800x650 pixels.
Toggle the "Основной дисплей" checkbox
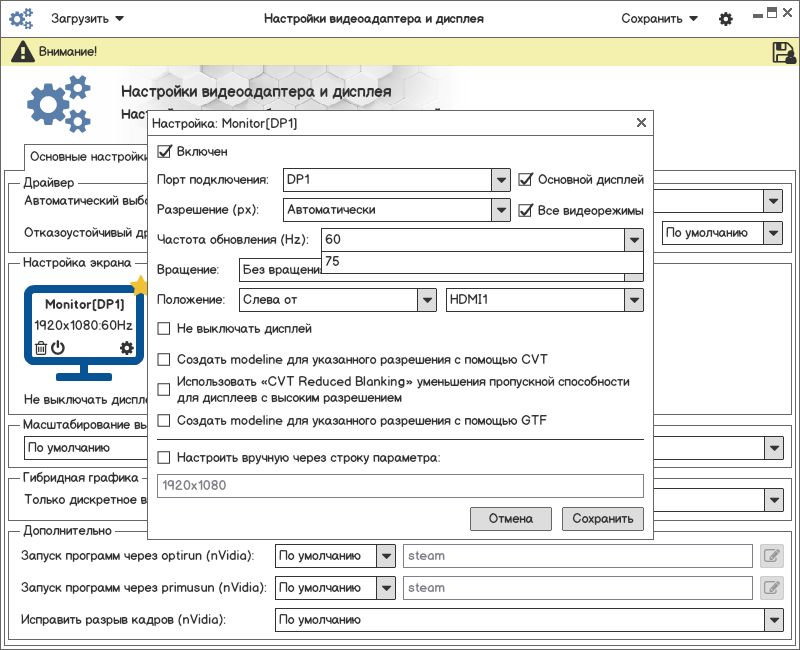[526, 180]
